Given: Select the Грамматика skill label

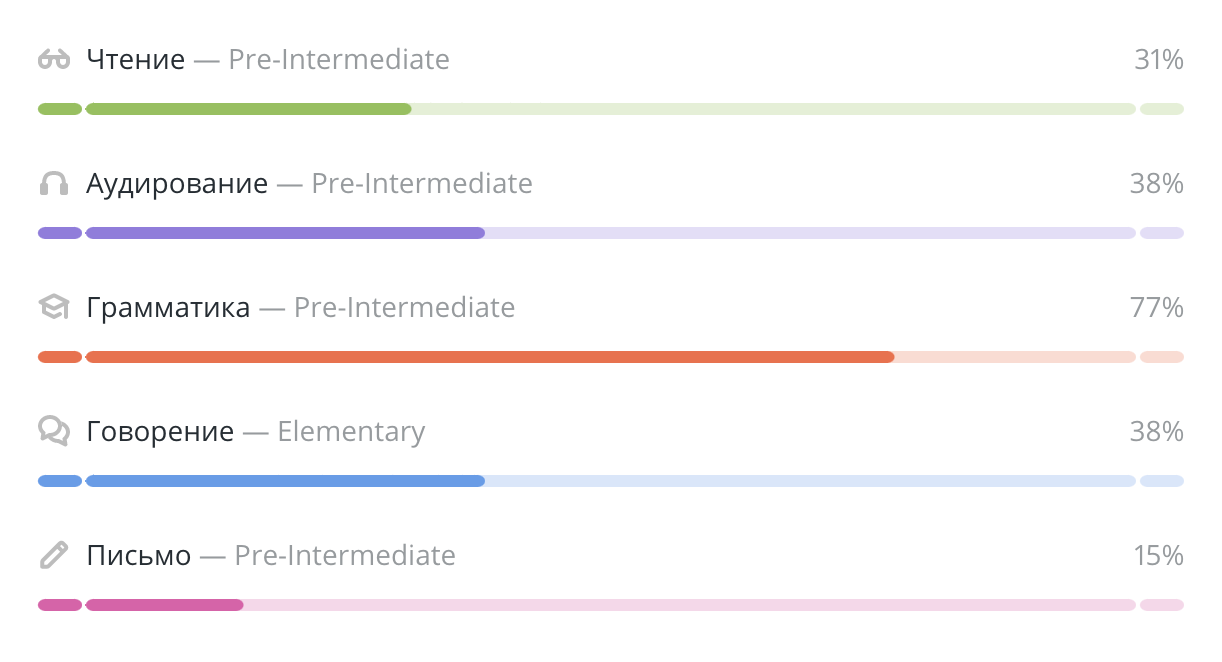Looking at the screenshot, I should pyautogui.click(x=168, y=308).
